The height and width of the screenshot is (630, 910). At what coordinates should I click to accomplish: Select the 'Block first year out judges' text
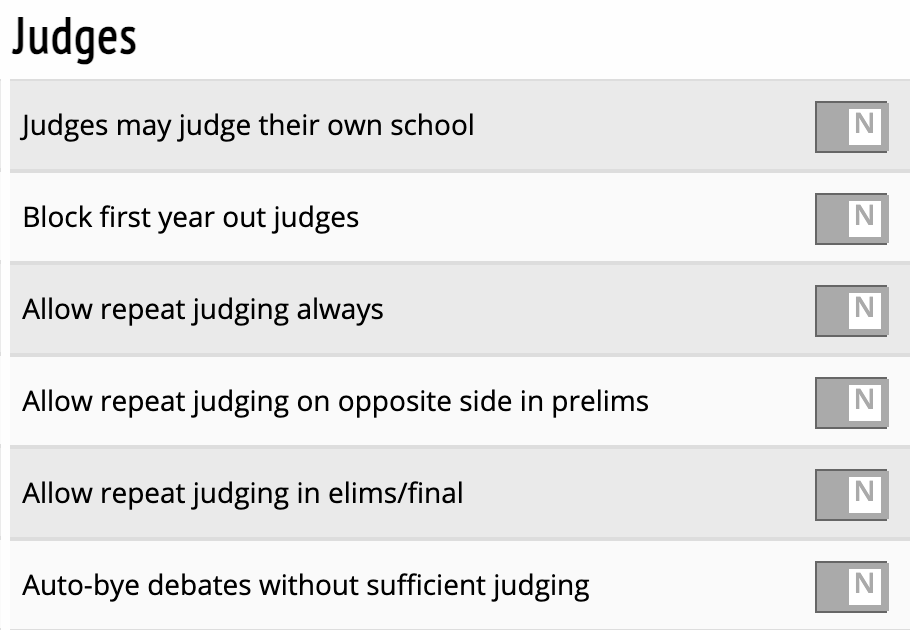[190, 217]
